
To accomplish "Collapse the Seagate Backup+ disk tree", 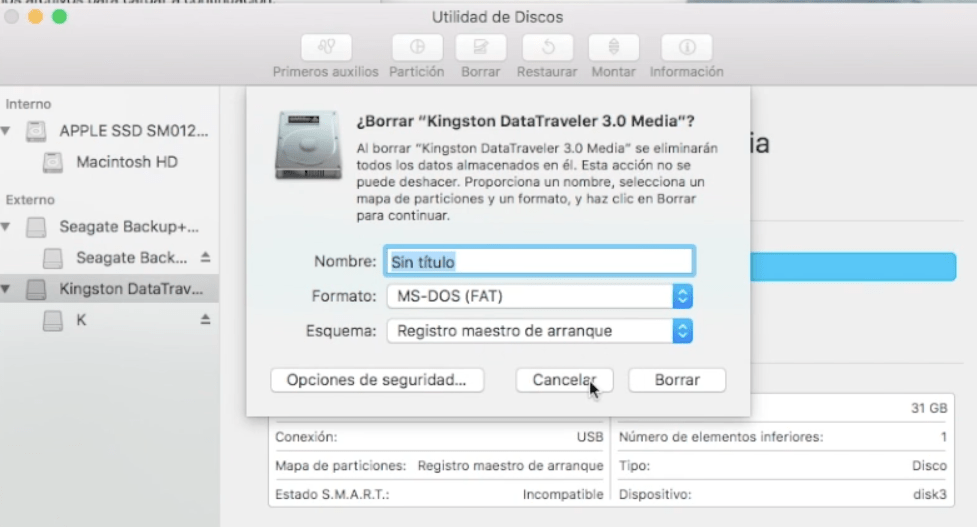I will coord(7,227).
